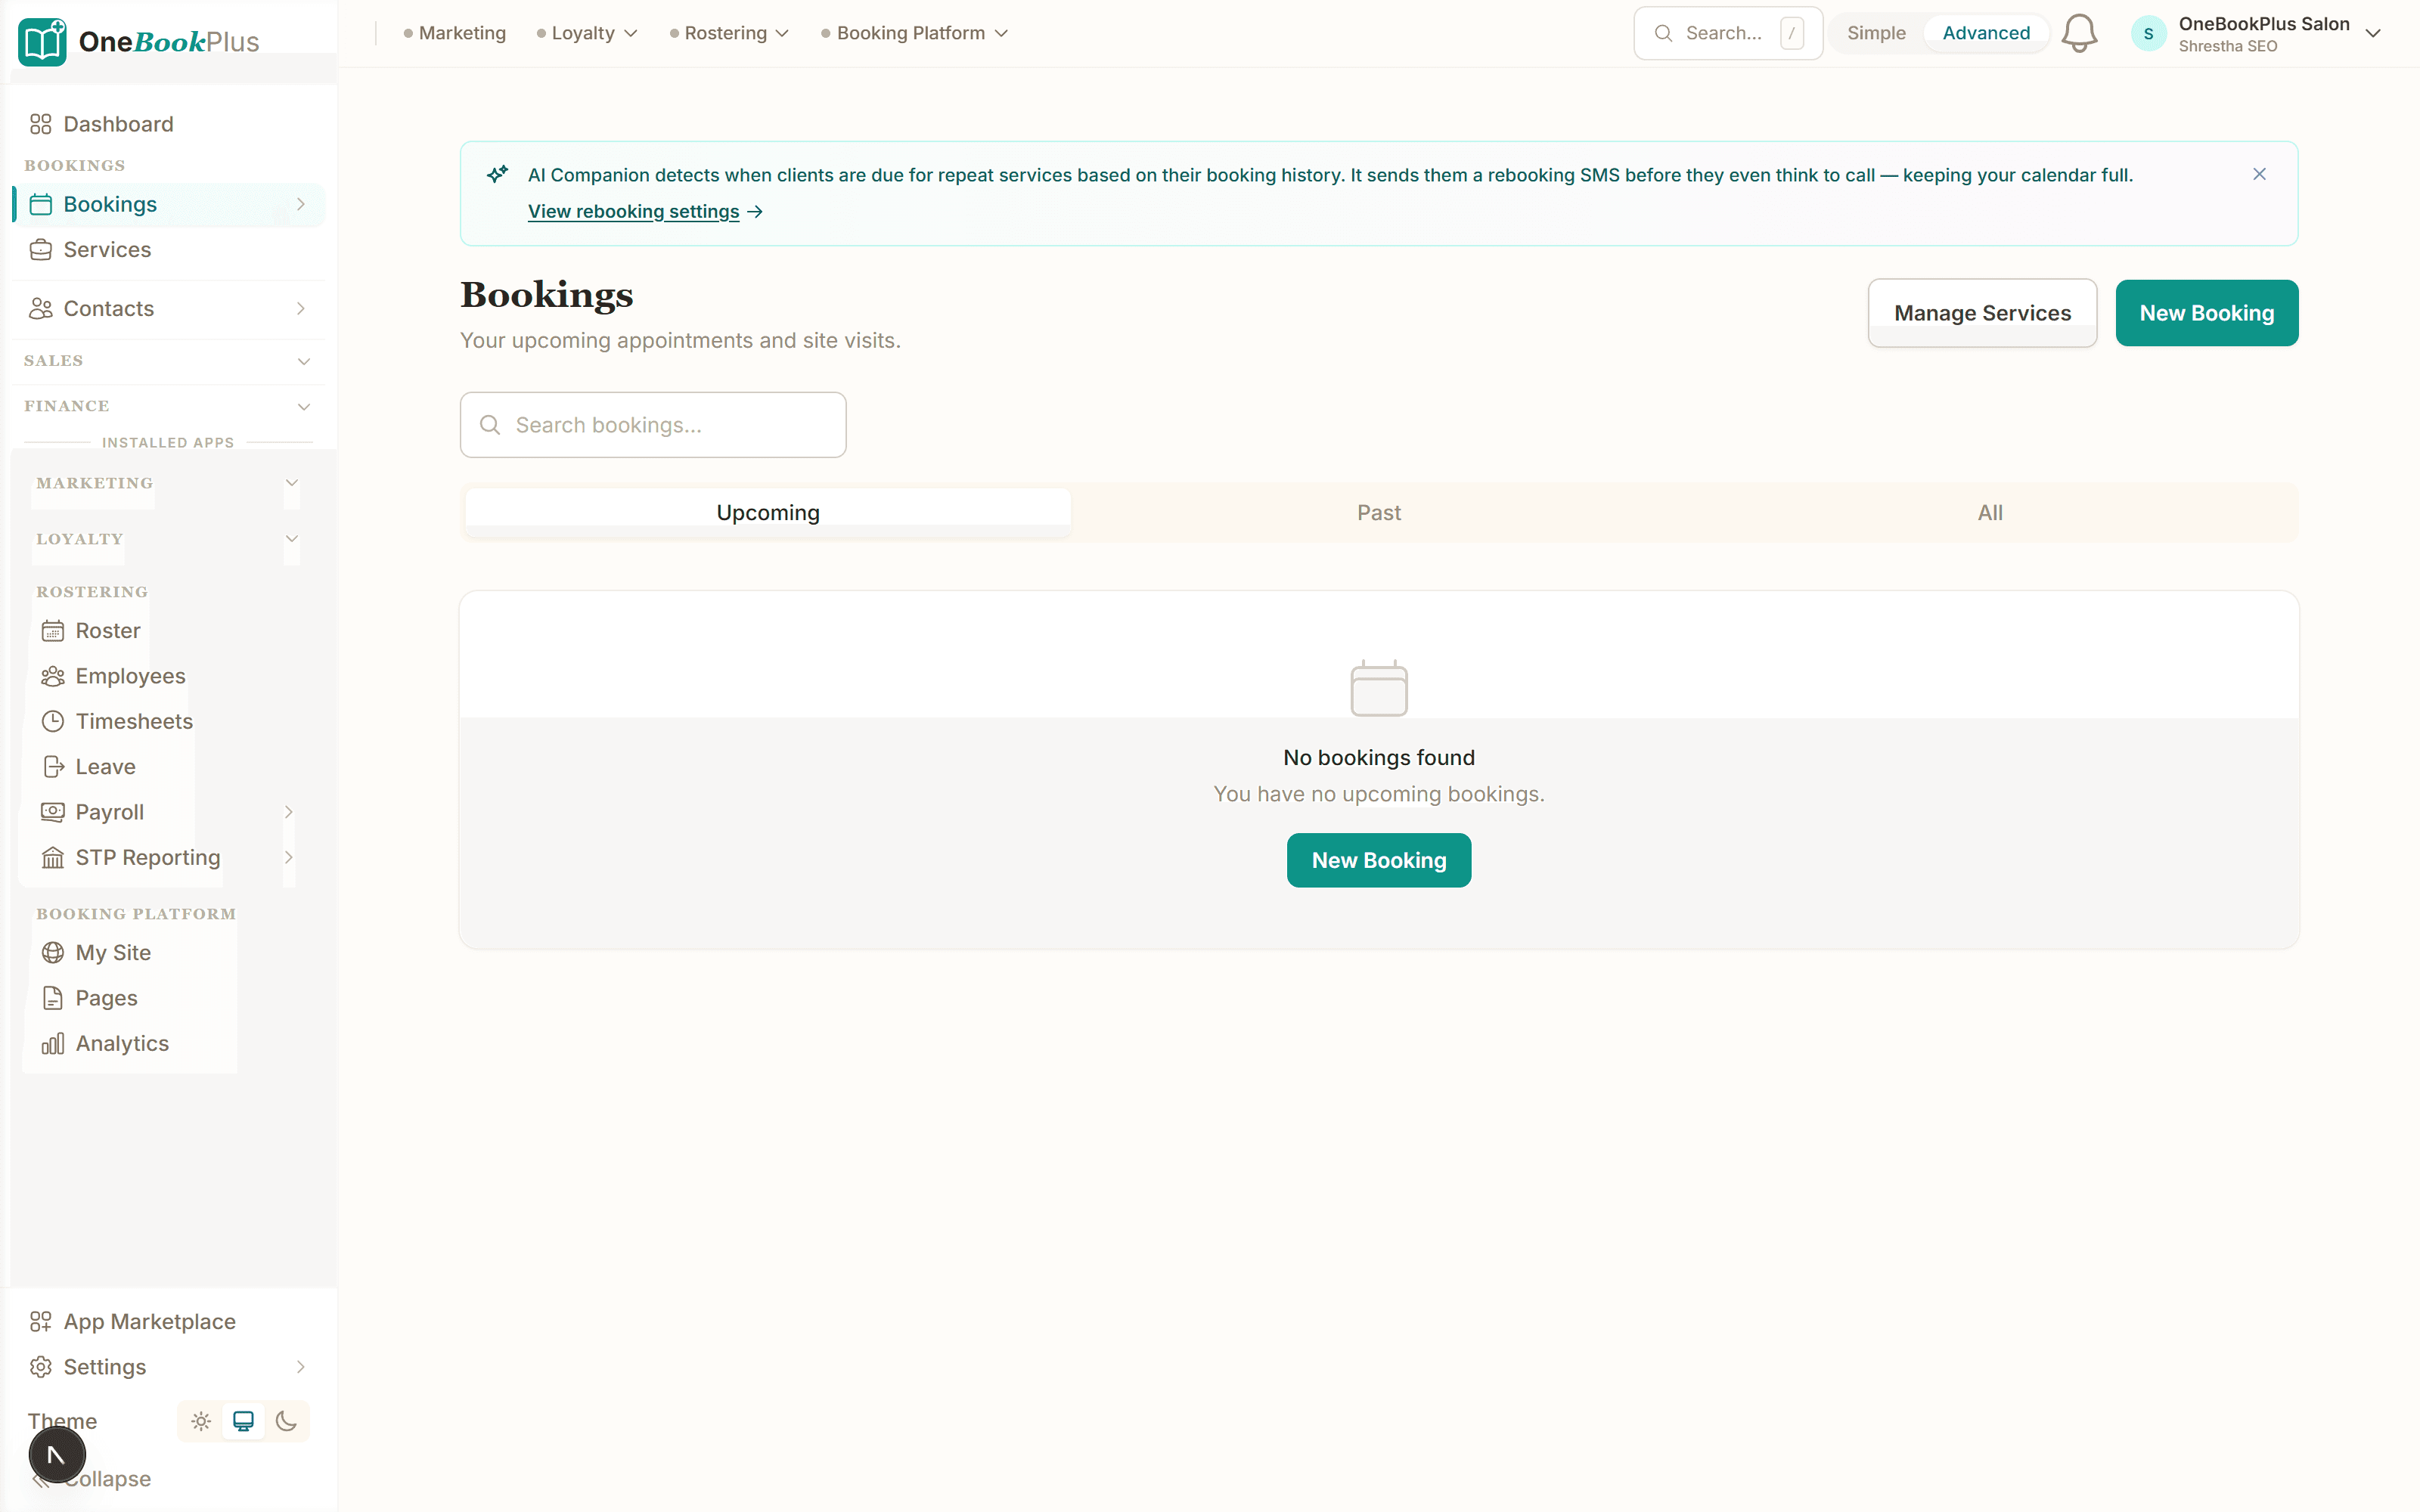Viewport: 2420px width, 1512px height.
Task: Click the New Booking button
Action: coord(2206,312)
